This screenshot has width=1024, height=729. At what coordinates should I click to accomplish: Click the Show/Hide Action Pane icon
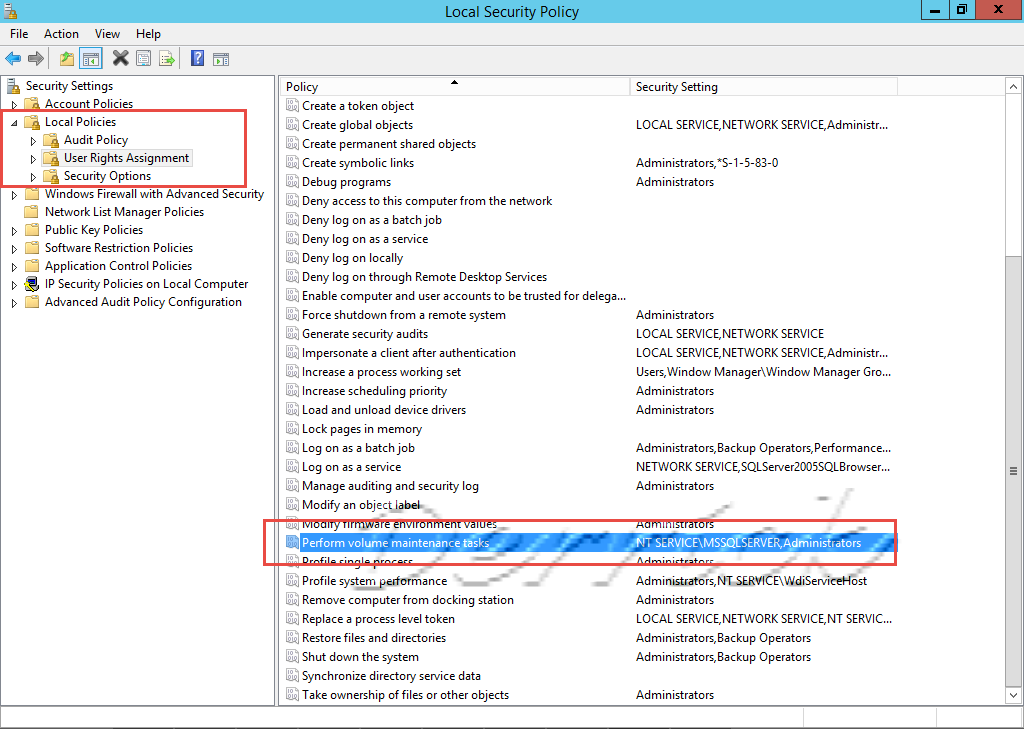point(220,58)
